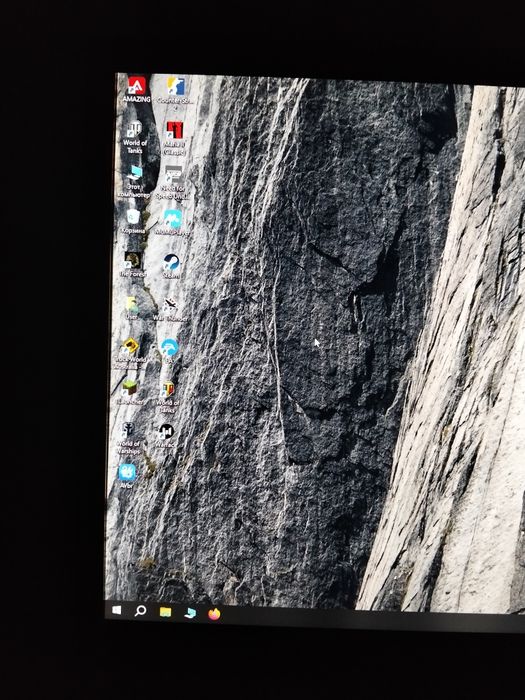The width and height of the screenshot is (525, 700).
Task: Open the Windows Start menu
Action: (x=117, y=610)
